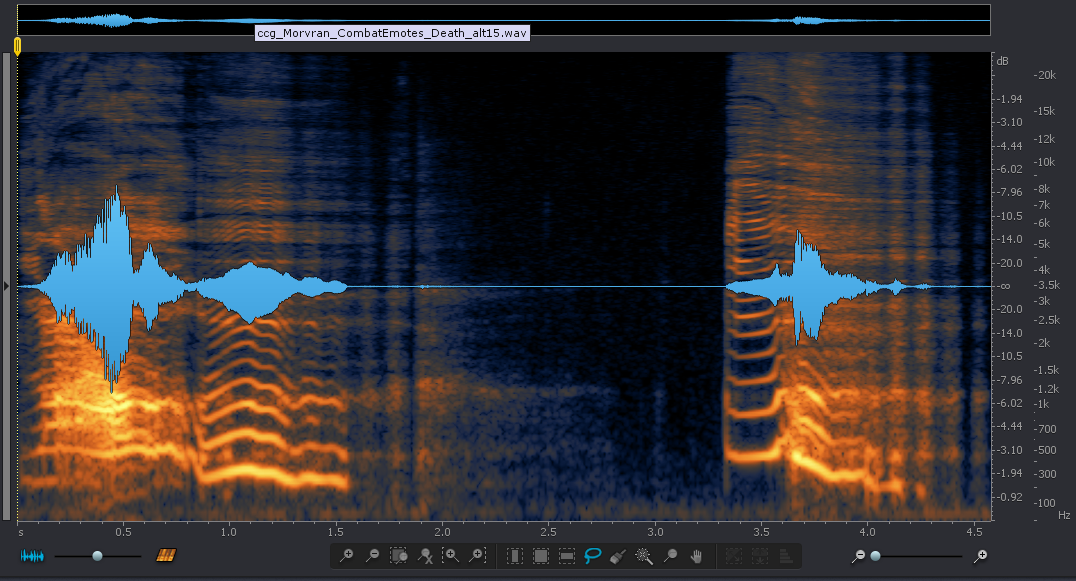Image resolution: width=1076 pixels, height=581 pixels.
Task: Click the middle greyed-out selection icon with down arrow
Action: coord(760,556)
